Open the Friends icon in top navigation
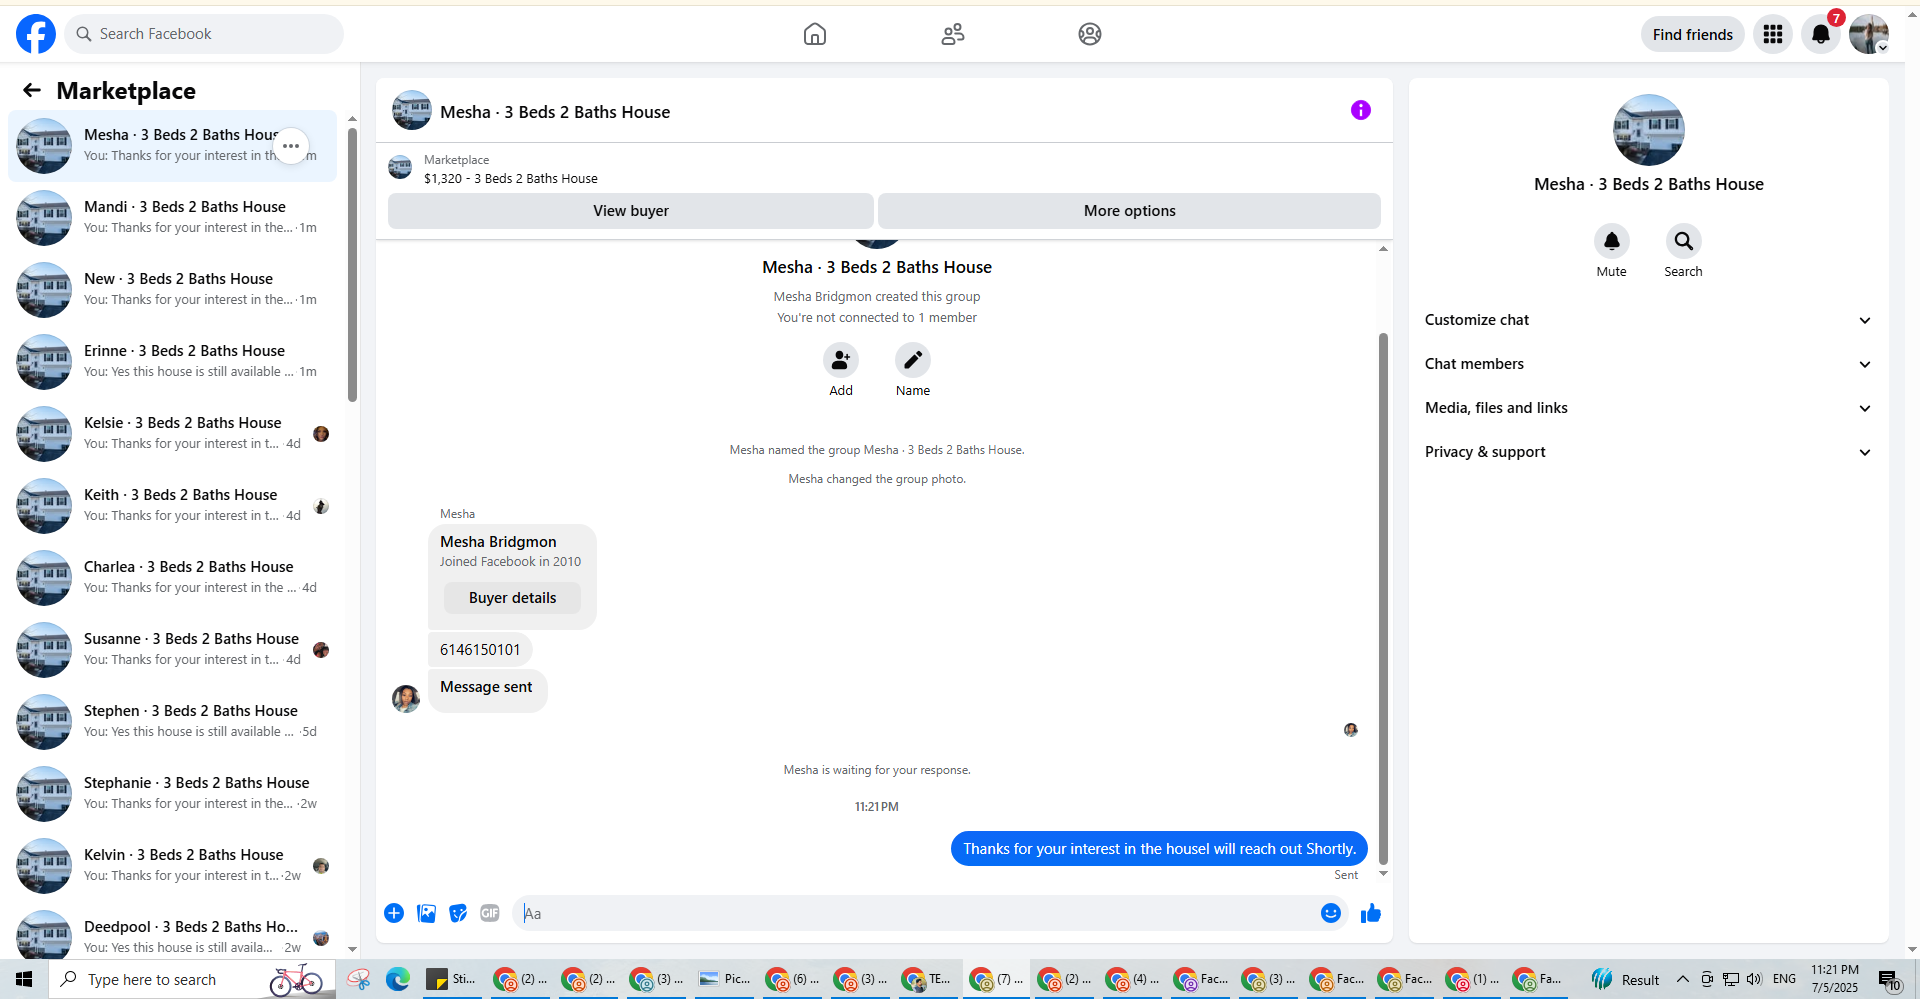The height and width of the screenshot is (999, 1920). pos(953,34)
